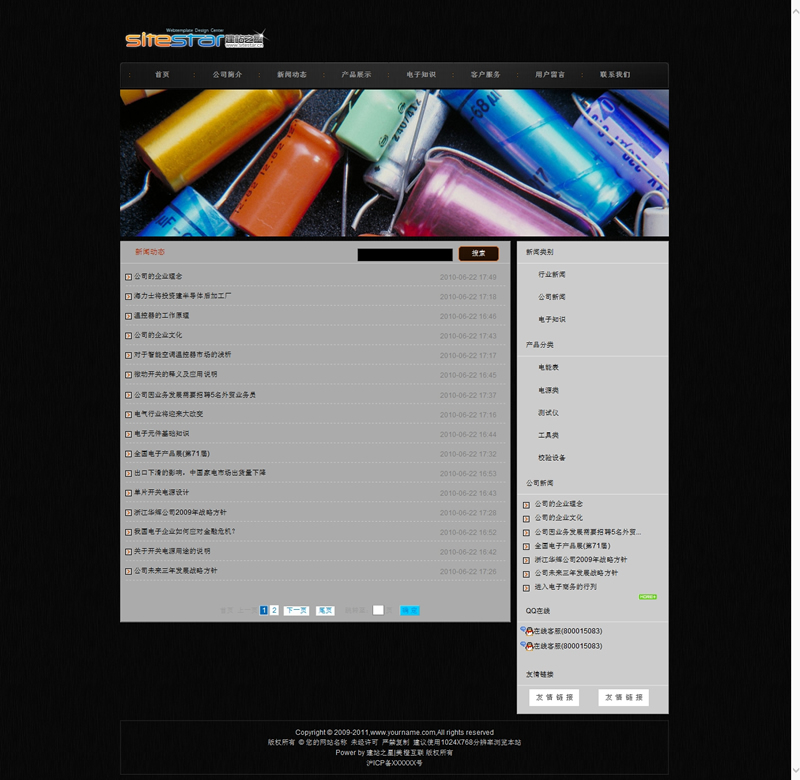Click the 下一页 next page button
The image size is (800, 780).
tap(296, 610)
